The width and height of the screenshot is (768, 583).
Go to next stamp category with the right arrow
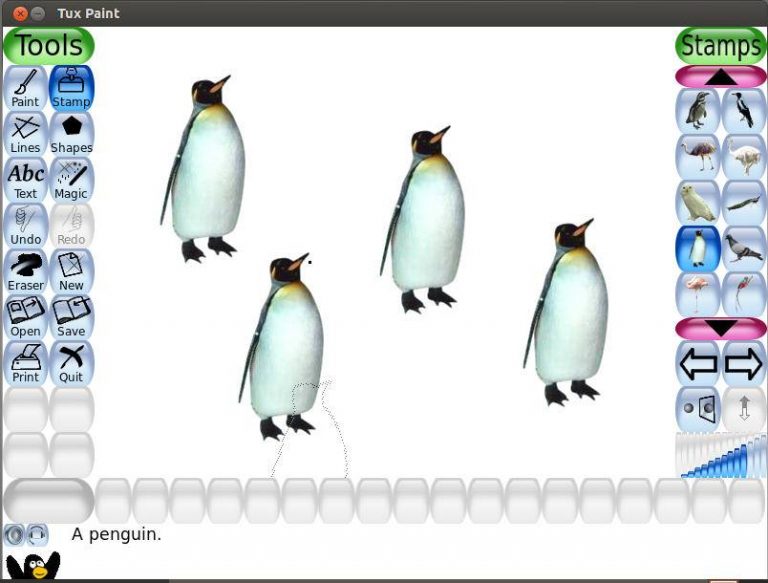744,364
